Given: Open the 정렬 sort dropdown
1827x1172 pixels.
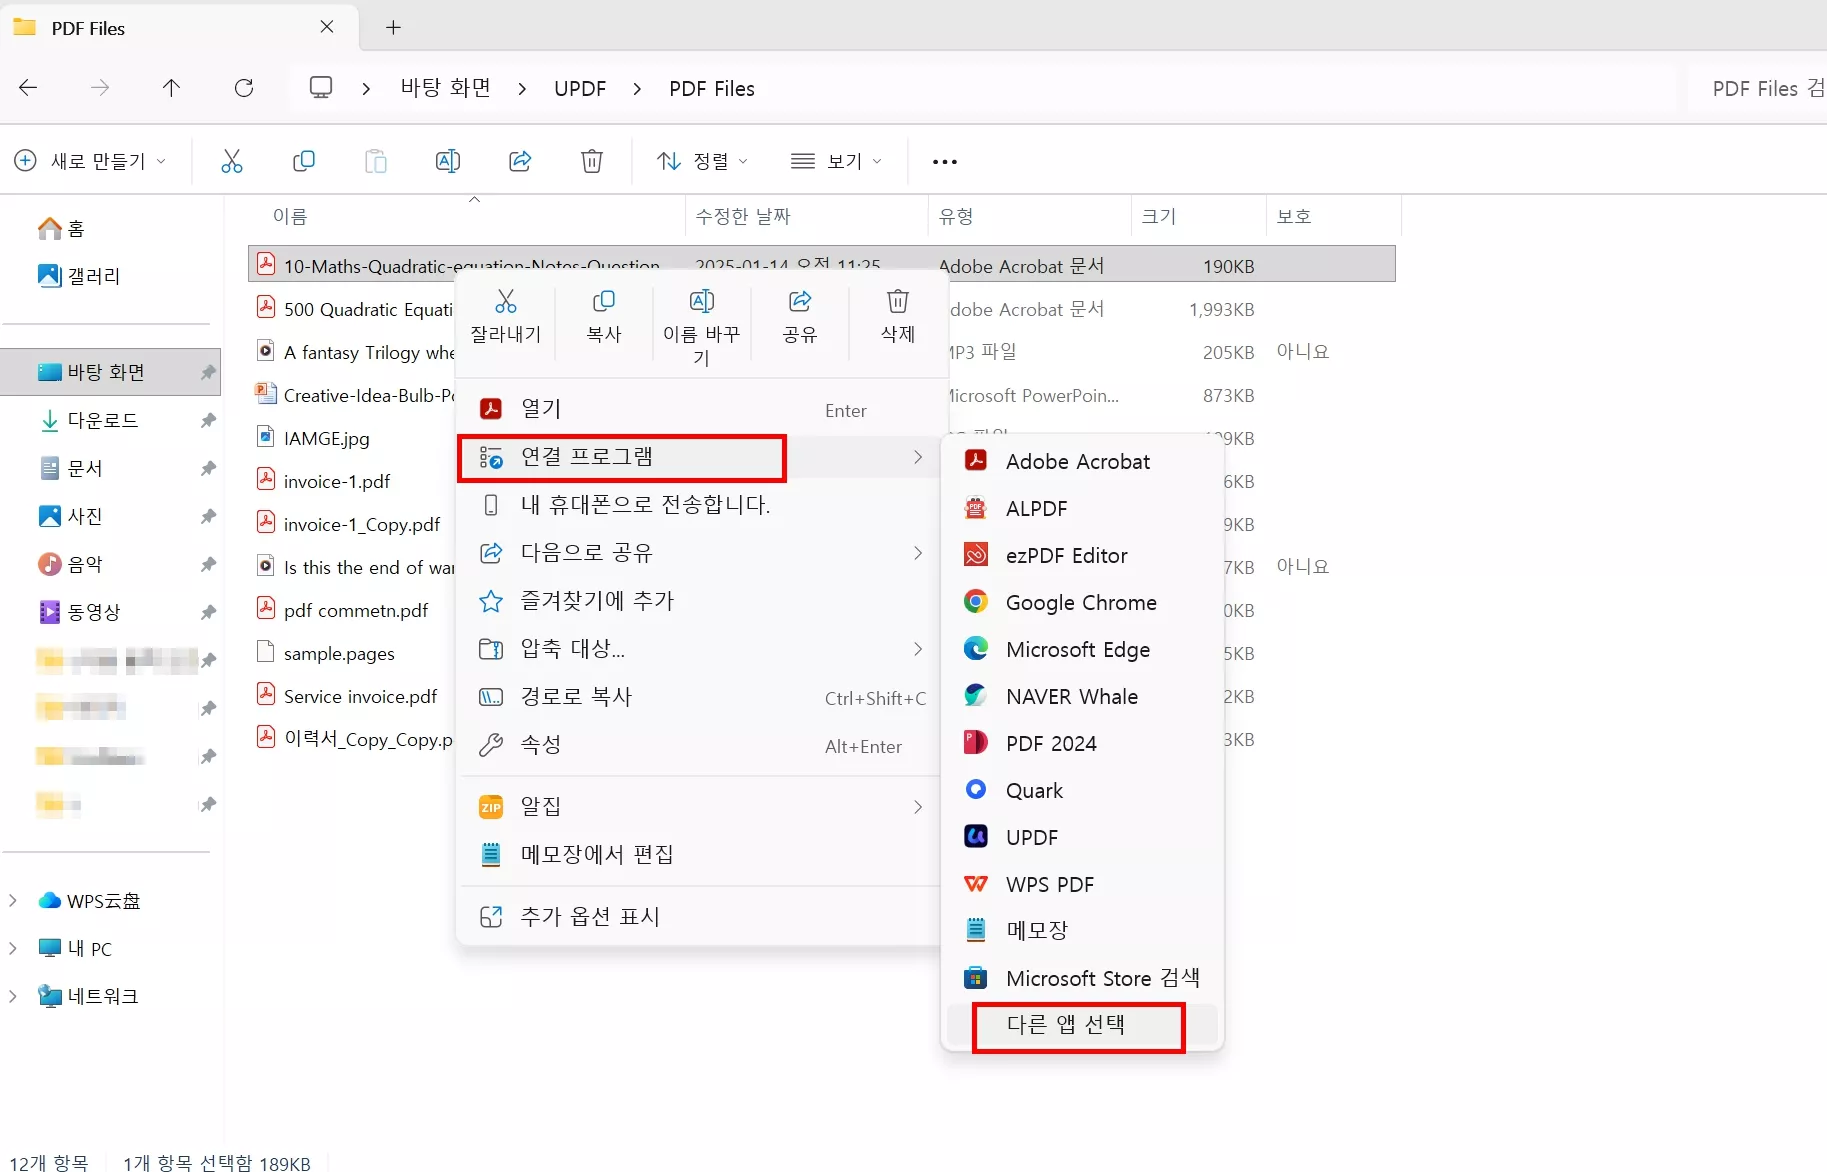Looking at the screenshot, I should pyautogui.click(x=702, y=161).
